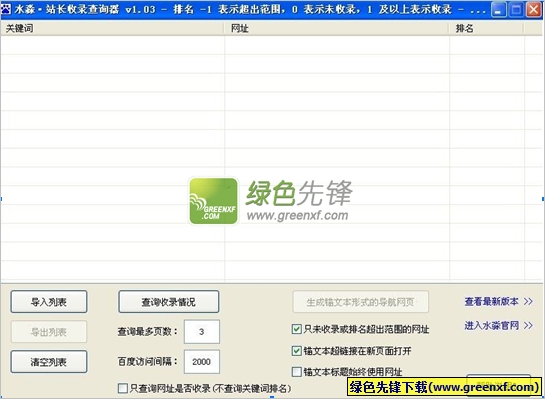Sort by the 关键词 column header
The width and height of the screenshot is (545, 399).
click(x=112, y=28)
